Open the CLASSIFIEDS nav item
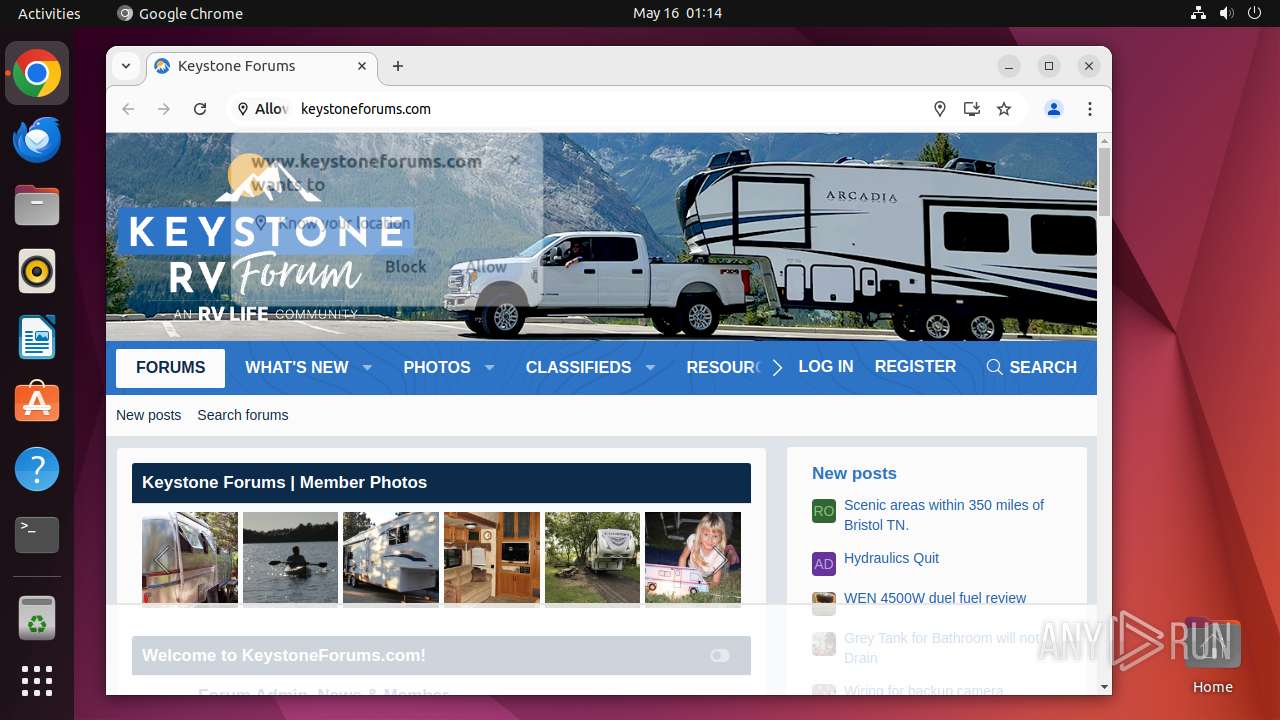1280x720 pixels. click(578, 368)
